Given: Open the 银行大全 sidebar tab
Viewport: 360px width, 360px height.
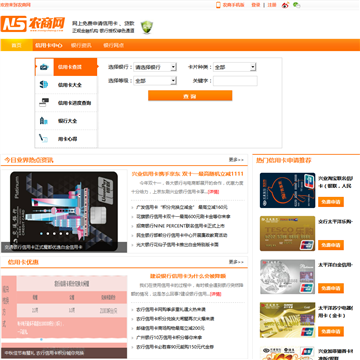Looking at the screenshot, I should pos(66,121).
